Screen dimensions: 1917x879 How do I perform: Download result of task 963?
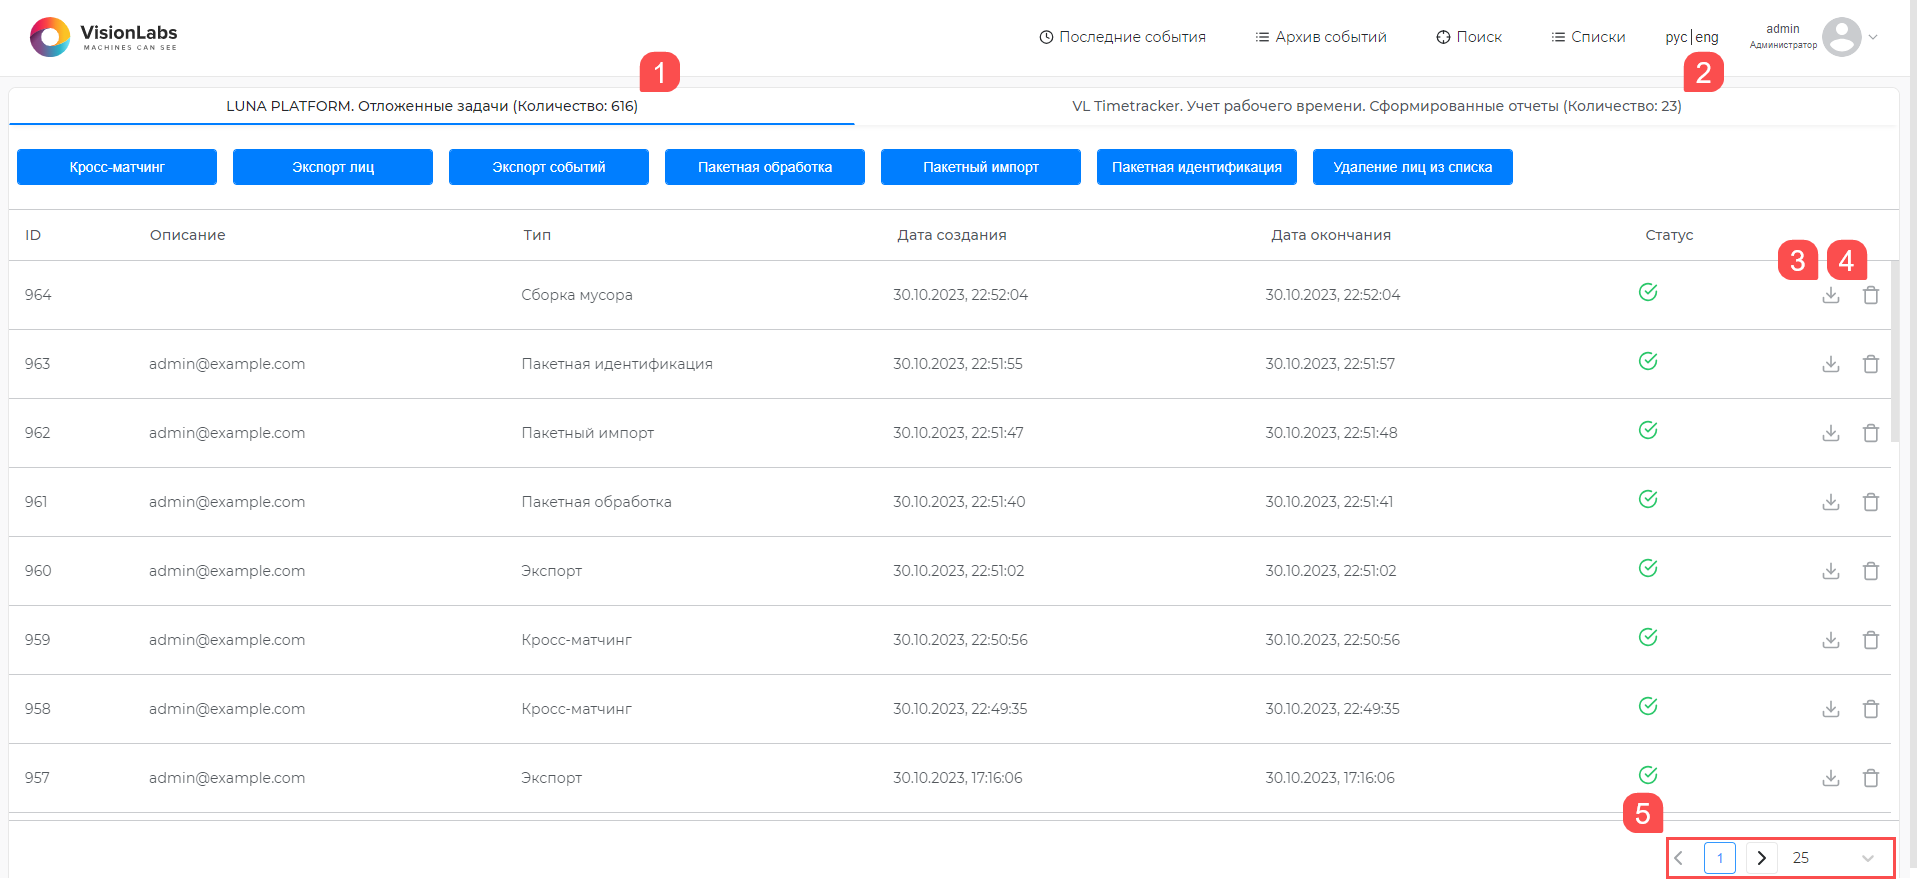[x=1830, y=364]
